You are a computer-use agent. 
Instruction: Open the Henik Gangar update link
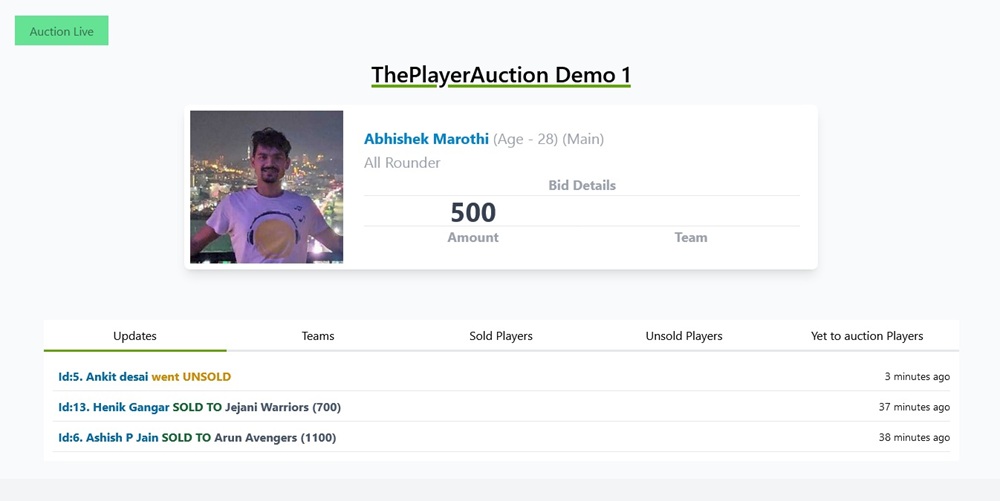coord(113,407)
